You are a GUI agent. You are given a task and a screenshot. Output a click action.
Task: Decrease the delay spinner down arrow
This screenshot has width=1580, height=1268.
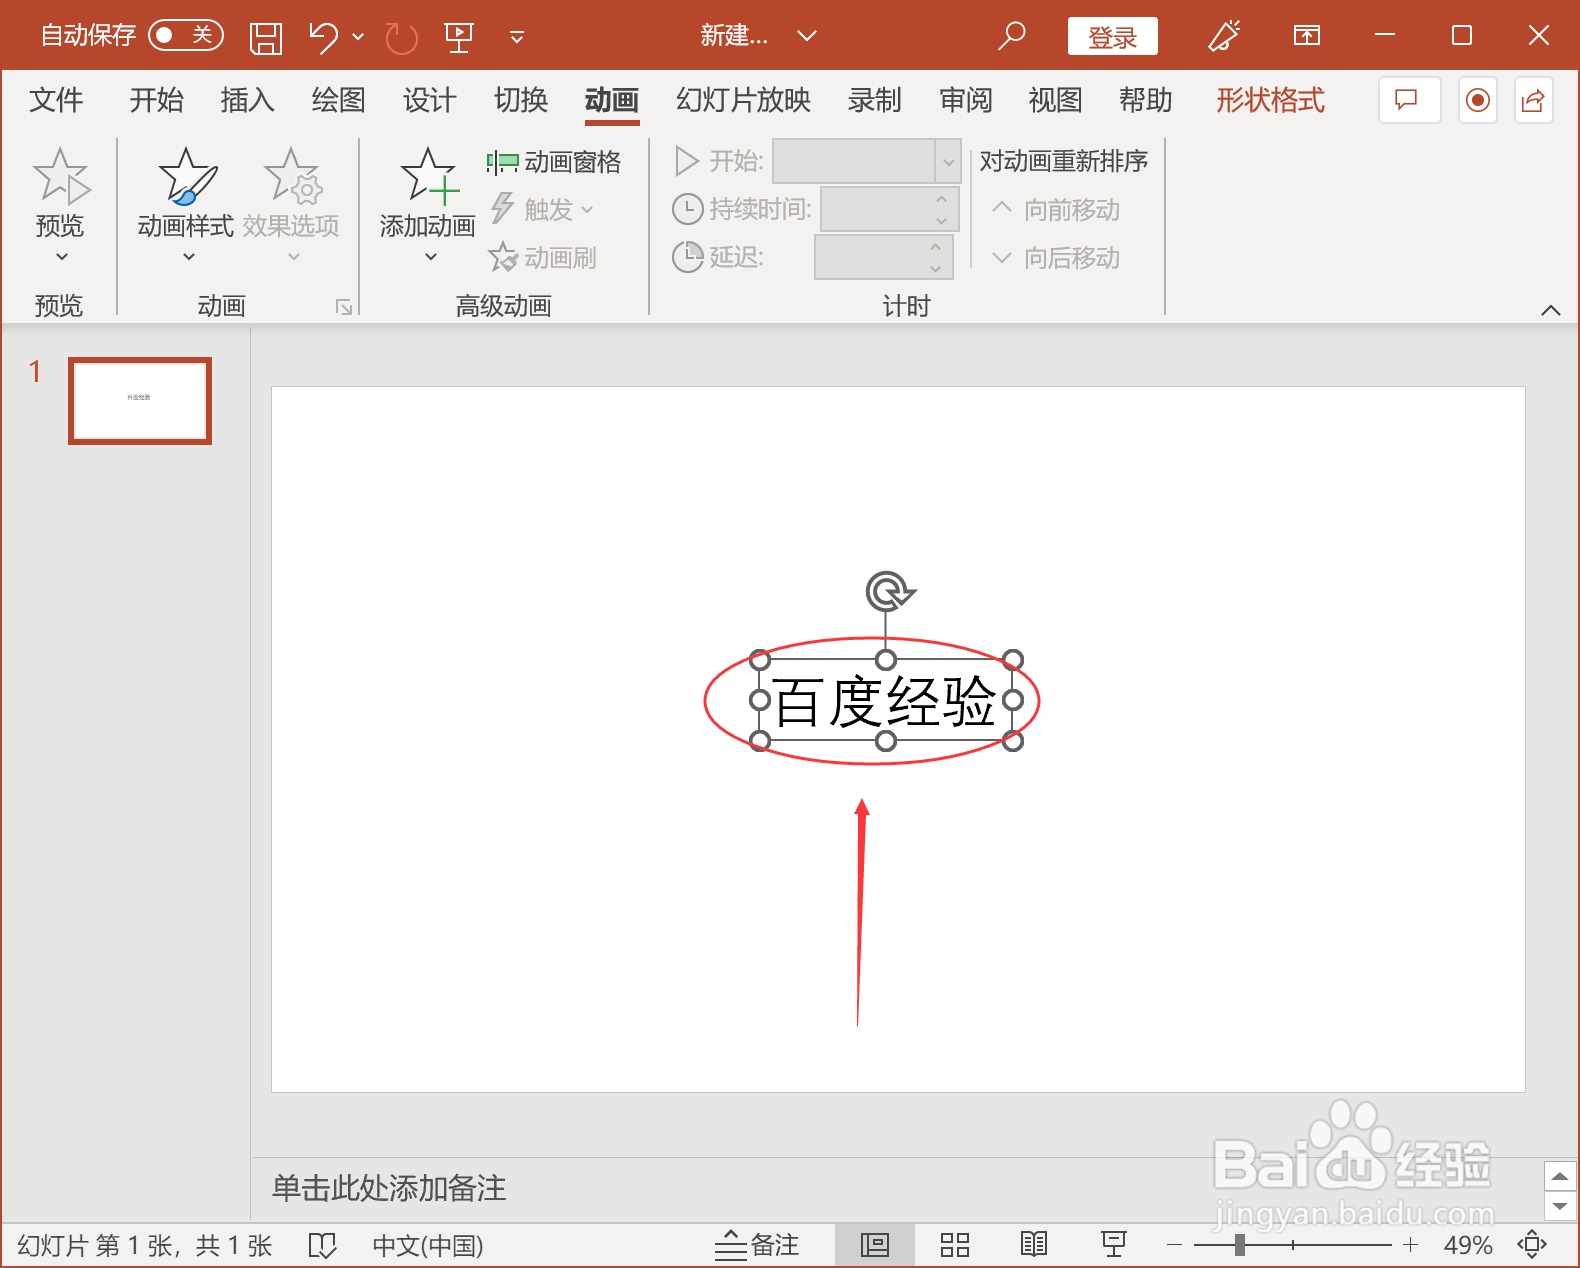(936, 268)
